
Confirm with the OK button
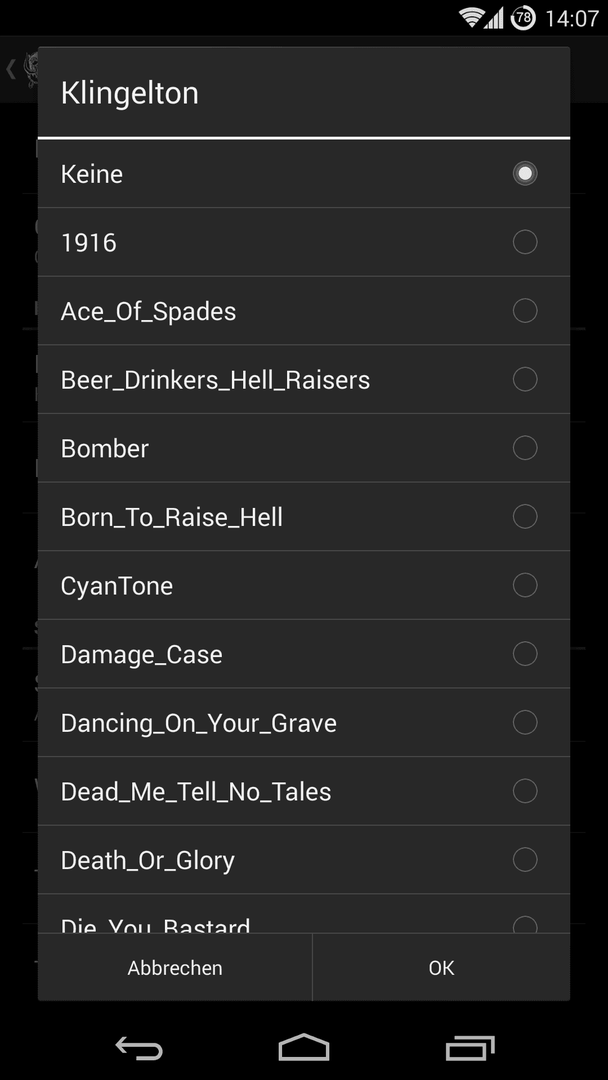[x=441, y=968]
